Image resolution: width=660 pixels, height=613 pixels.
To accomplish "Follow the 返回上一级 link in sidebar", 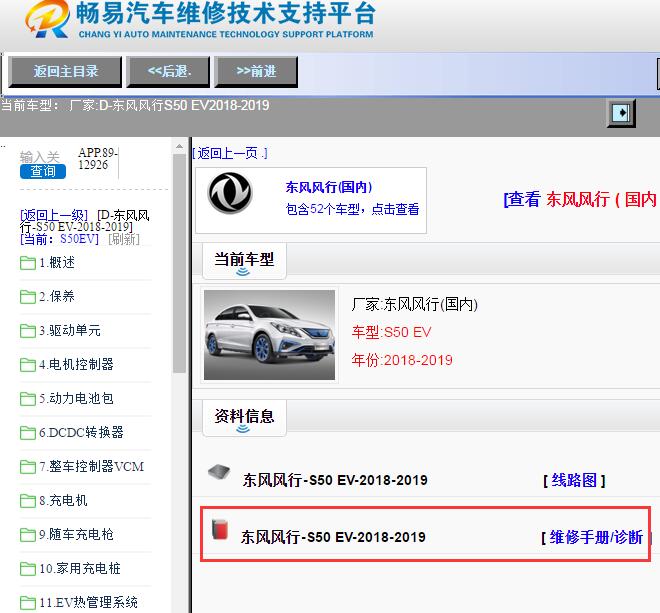I will (54, 216).
